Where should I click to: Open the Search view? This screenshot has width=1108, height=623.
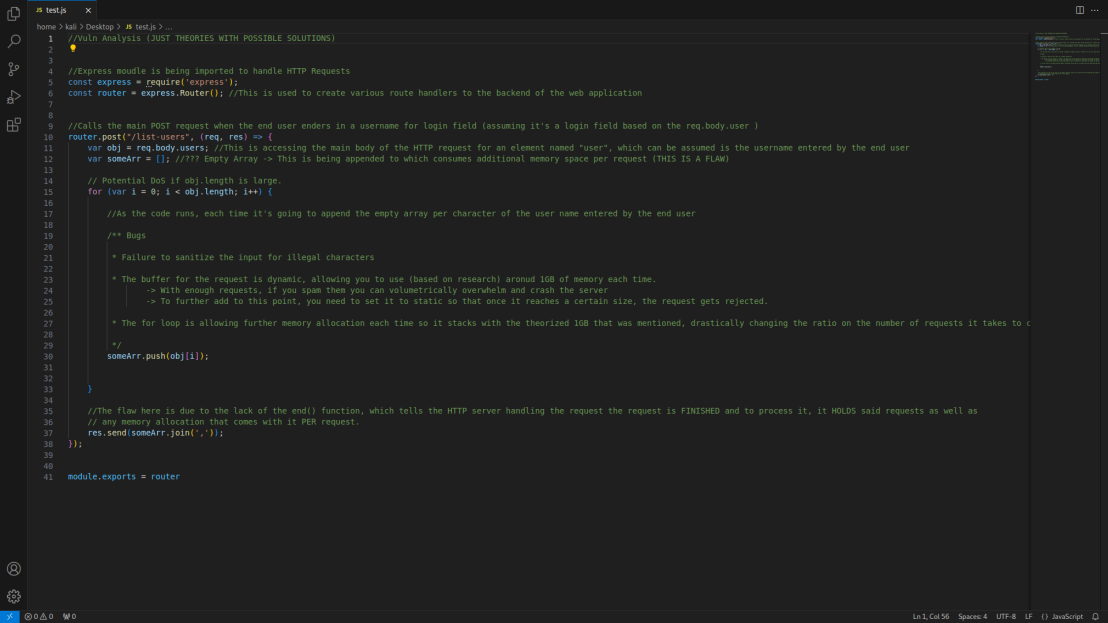[14, 42]
